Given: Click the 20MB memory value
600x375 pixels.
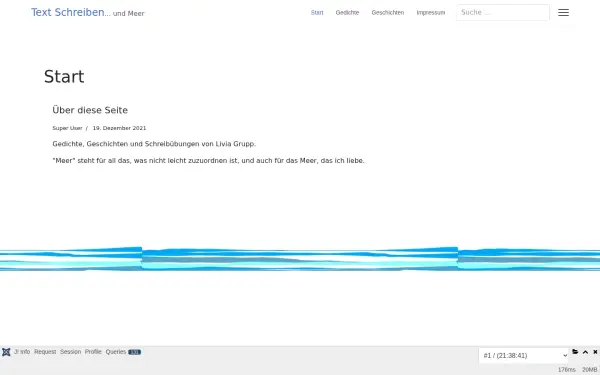Looking at the screenshot, I should tap(590, 370).
